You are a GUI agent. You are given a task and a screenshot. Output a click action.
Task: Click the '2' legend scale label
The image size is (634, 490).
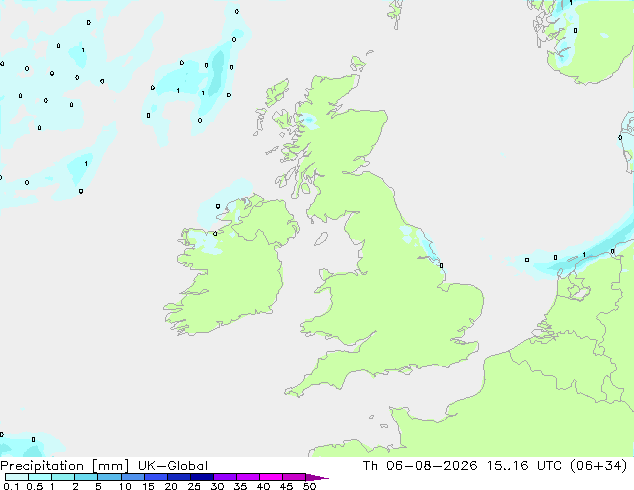75,486
